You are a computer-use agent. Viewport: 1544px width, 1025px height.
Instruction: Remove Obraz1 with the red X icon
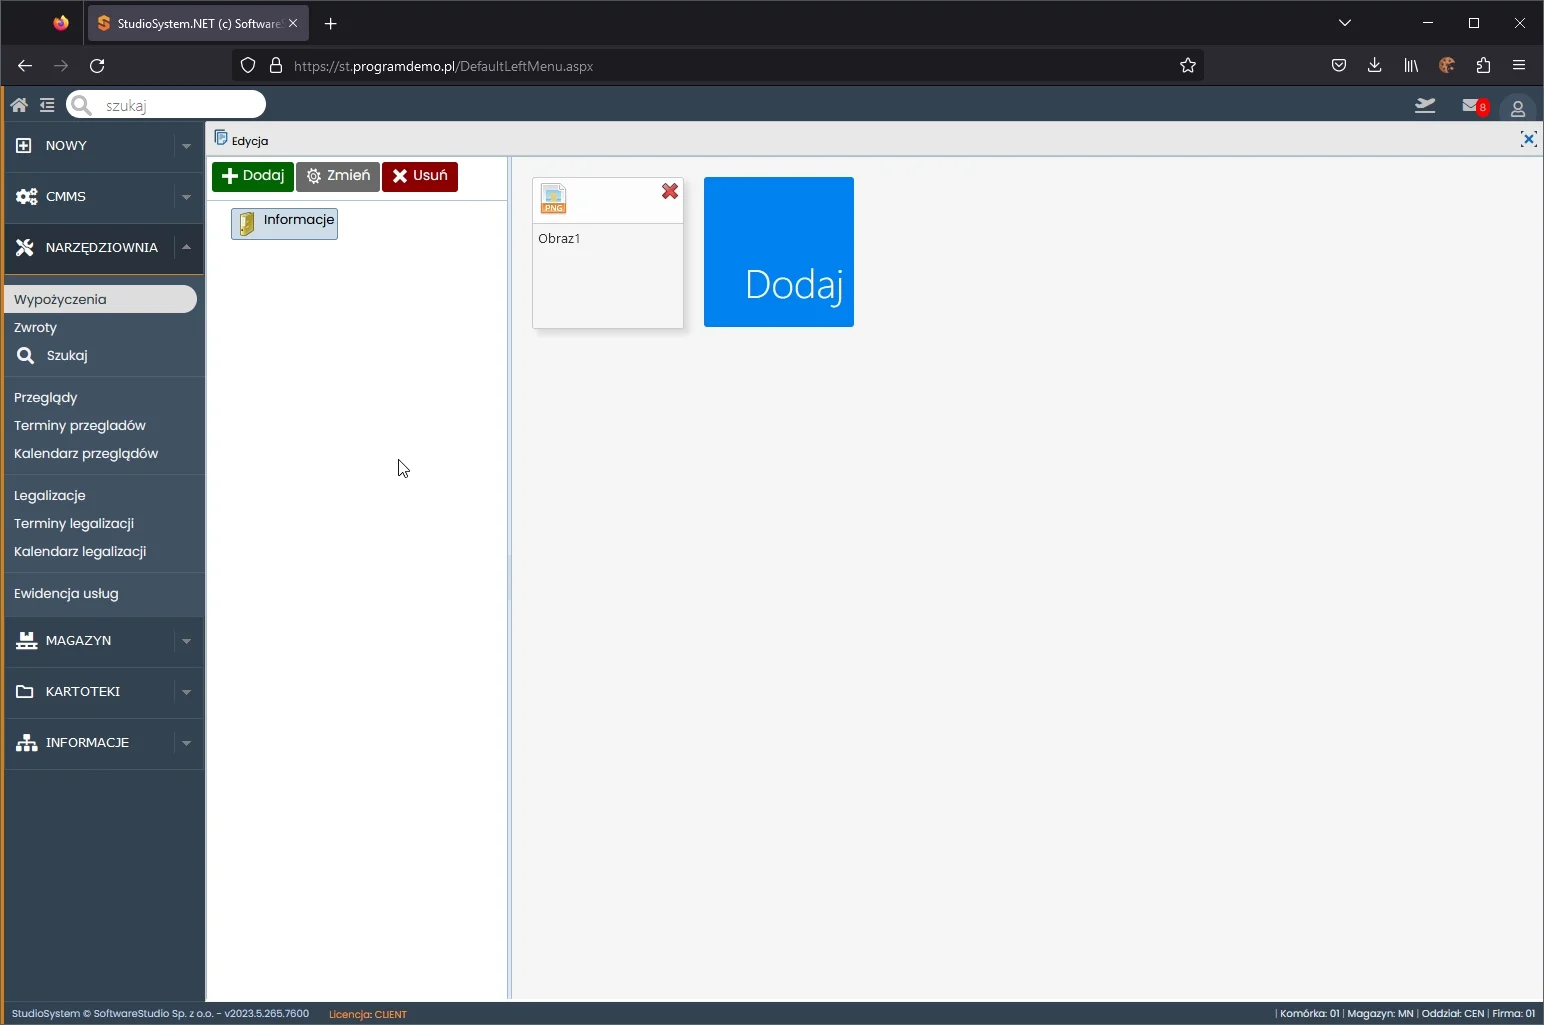tap(670, 191)
